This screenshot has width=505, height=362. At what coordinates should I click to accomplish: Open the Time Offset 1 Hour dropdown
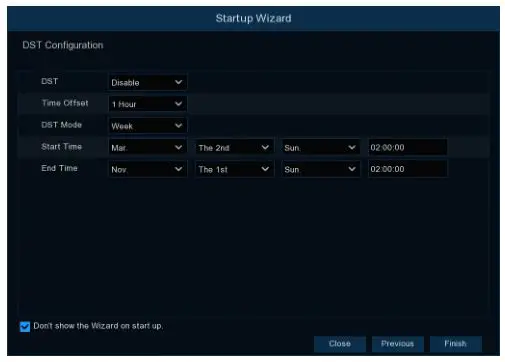click(147, 104)
